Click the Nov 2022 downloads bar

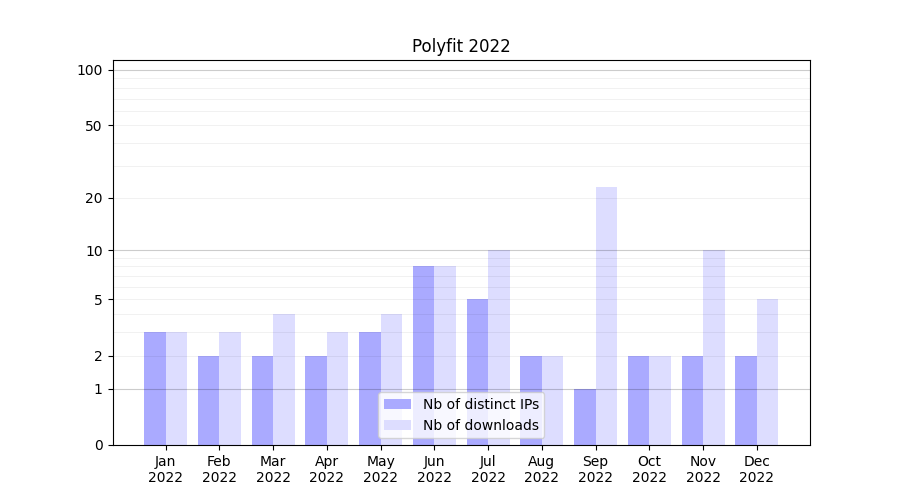point(714,347)
